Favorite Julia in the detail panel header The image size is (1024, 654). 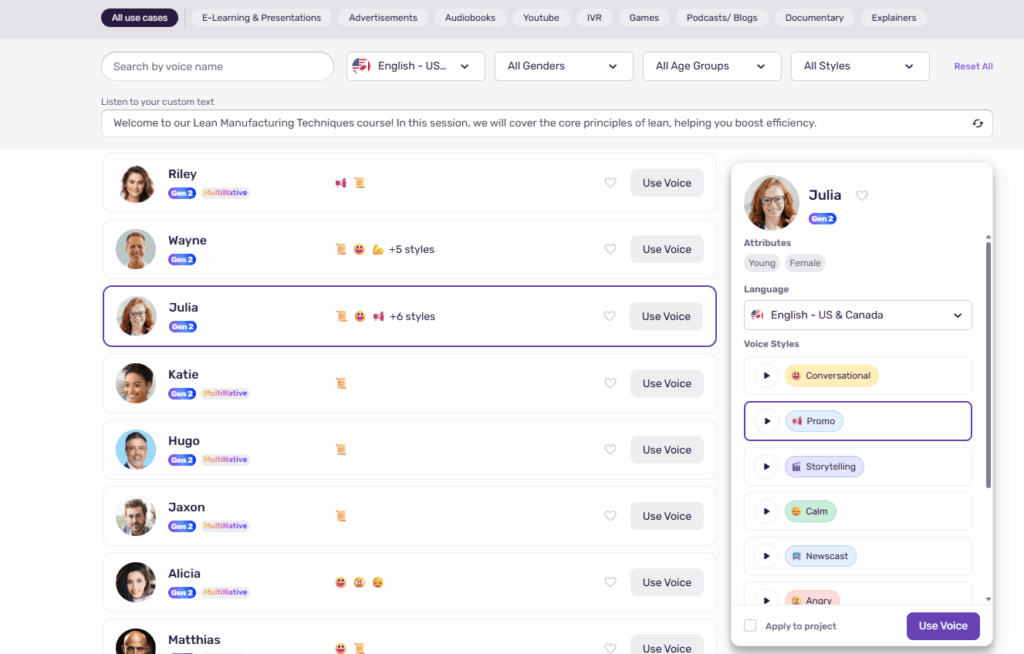tap(862, 196)
